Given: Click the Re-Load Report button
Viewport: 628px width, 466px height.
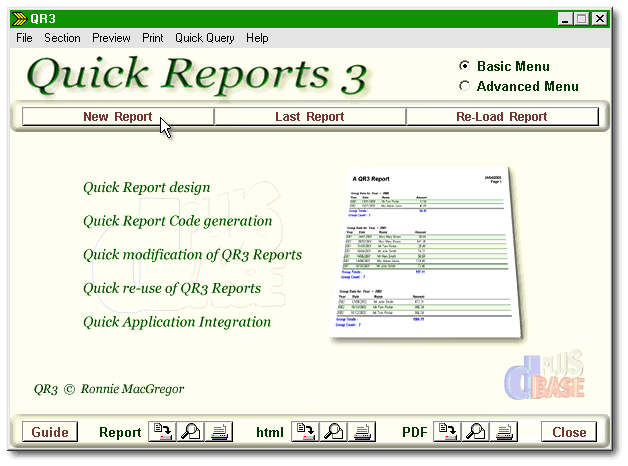Looking at the screenshot, I should coord(502,116).
